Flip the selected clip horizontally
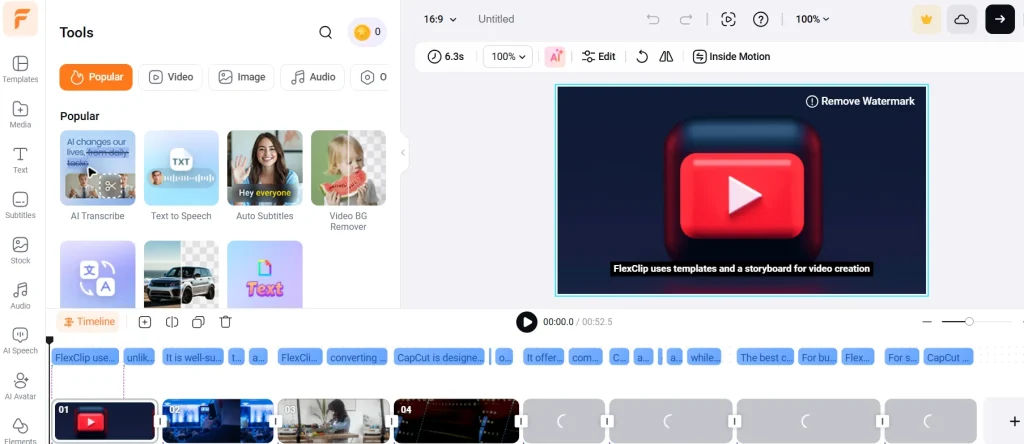 [x=666, y=57]
